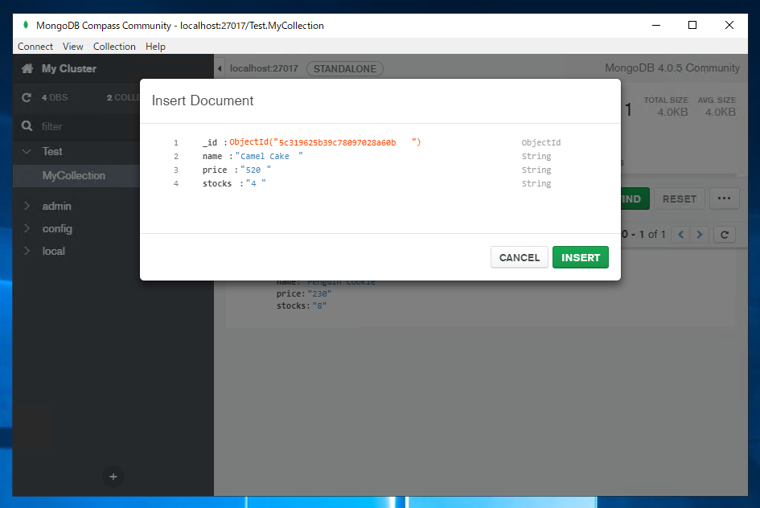Collapse the Test database chevron
The width and height of the screenshot is (760, 508).
[27, 151]
